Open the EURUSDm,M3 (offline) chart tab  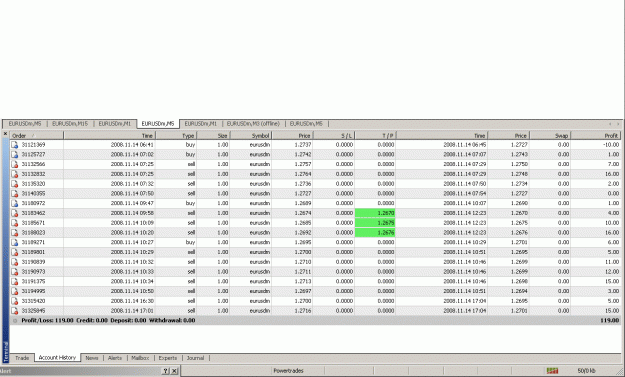(x=253, y=124)
